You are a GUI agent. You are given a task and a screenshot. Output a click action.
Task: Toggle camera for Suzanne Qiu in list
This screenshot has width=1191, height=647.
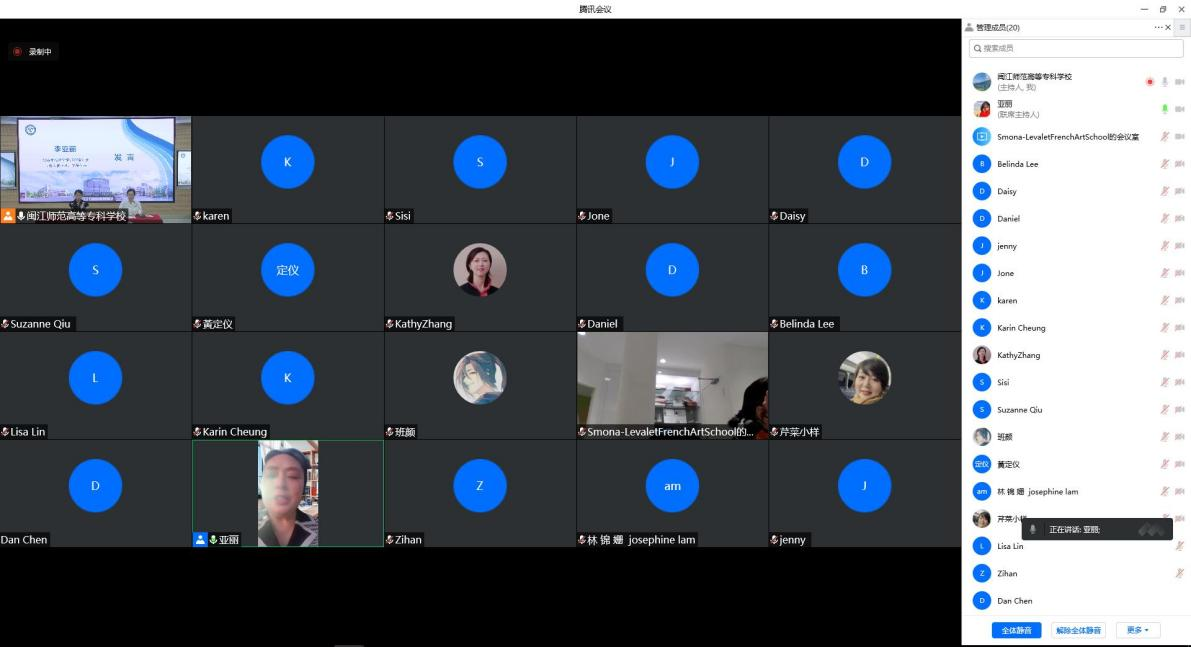[x=1180, y=410]
